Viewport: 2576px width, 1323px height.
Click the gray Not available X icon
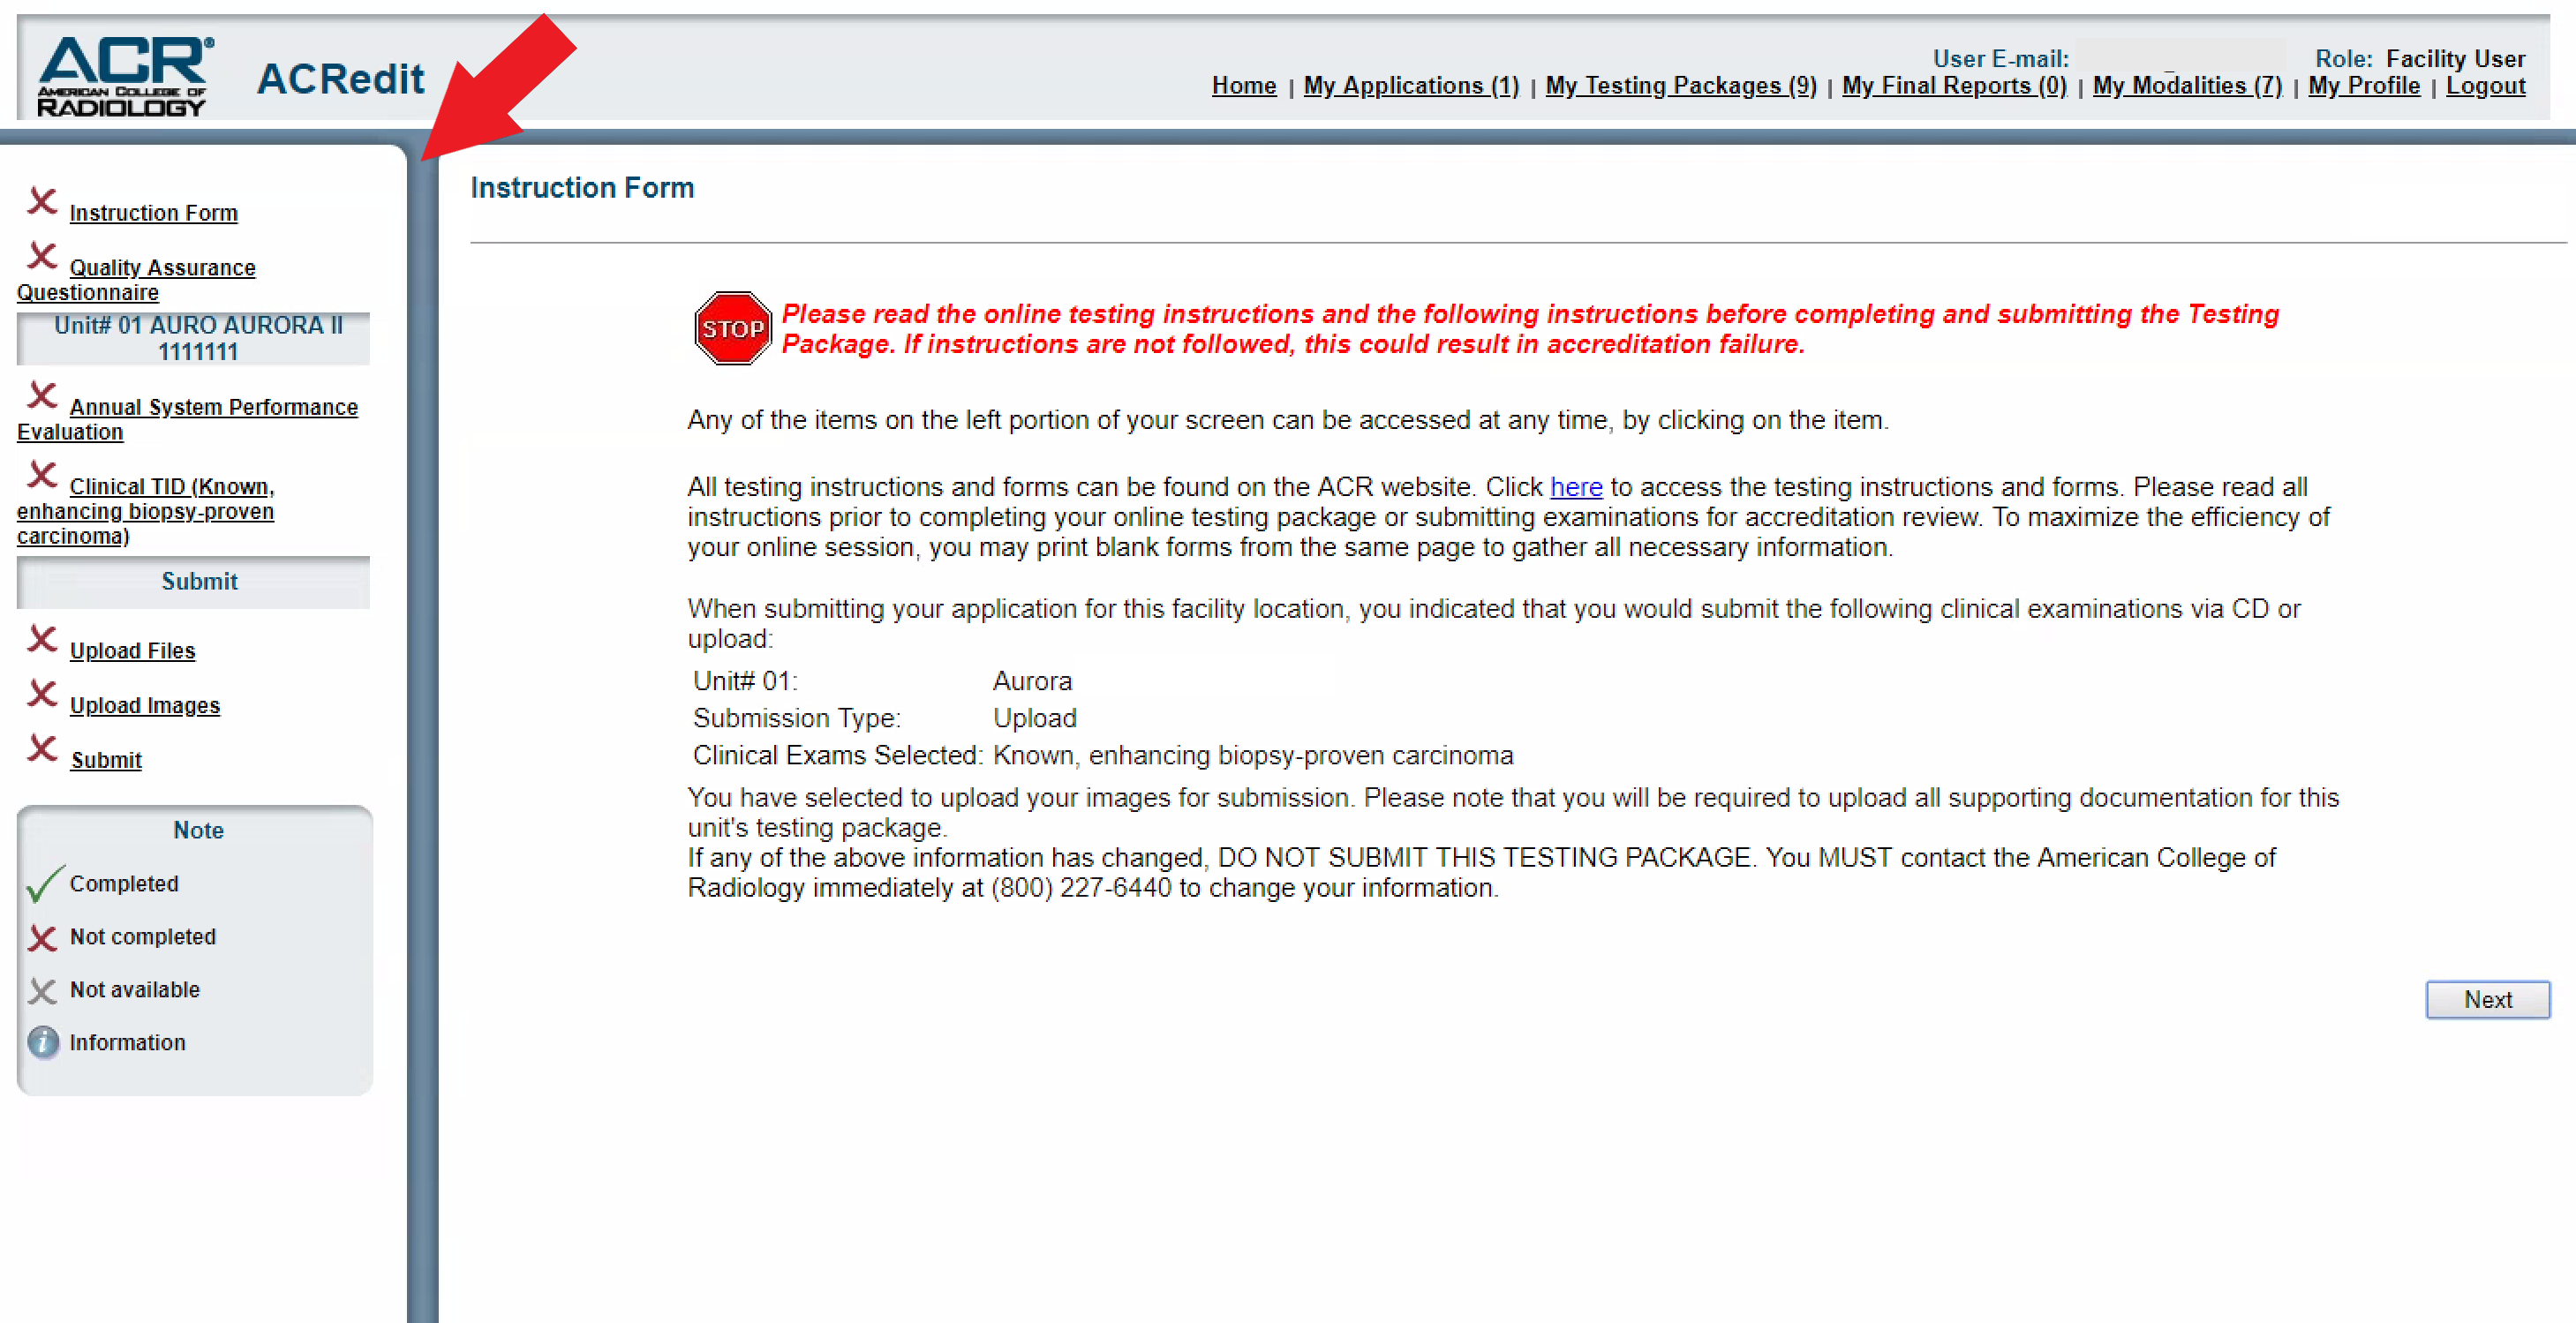click(x=42, y=990)
